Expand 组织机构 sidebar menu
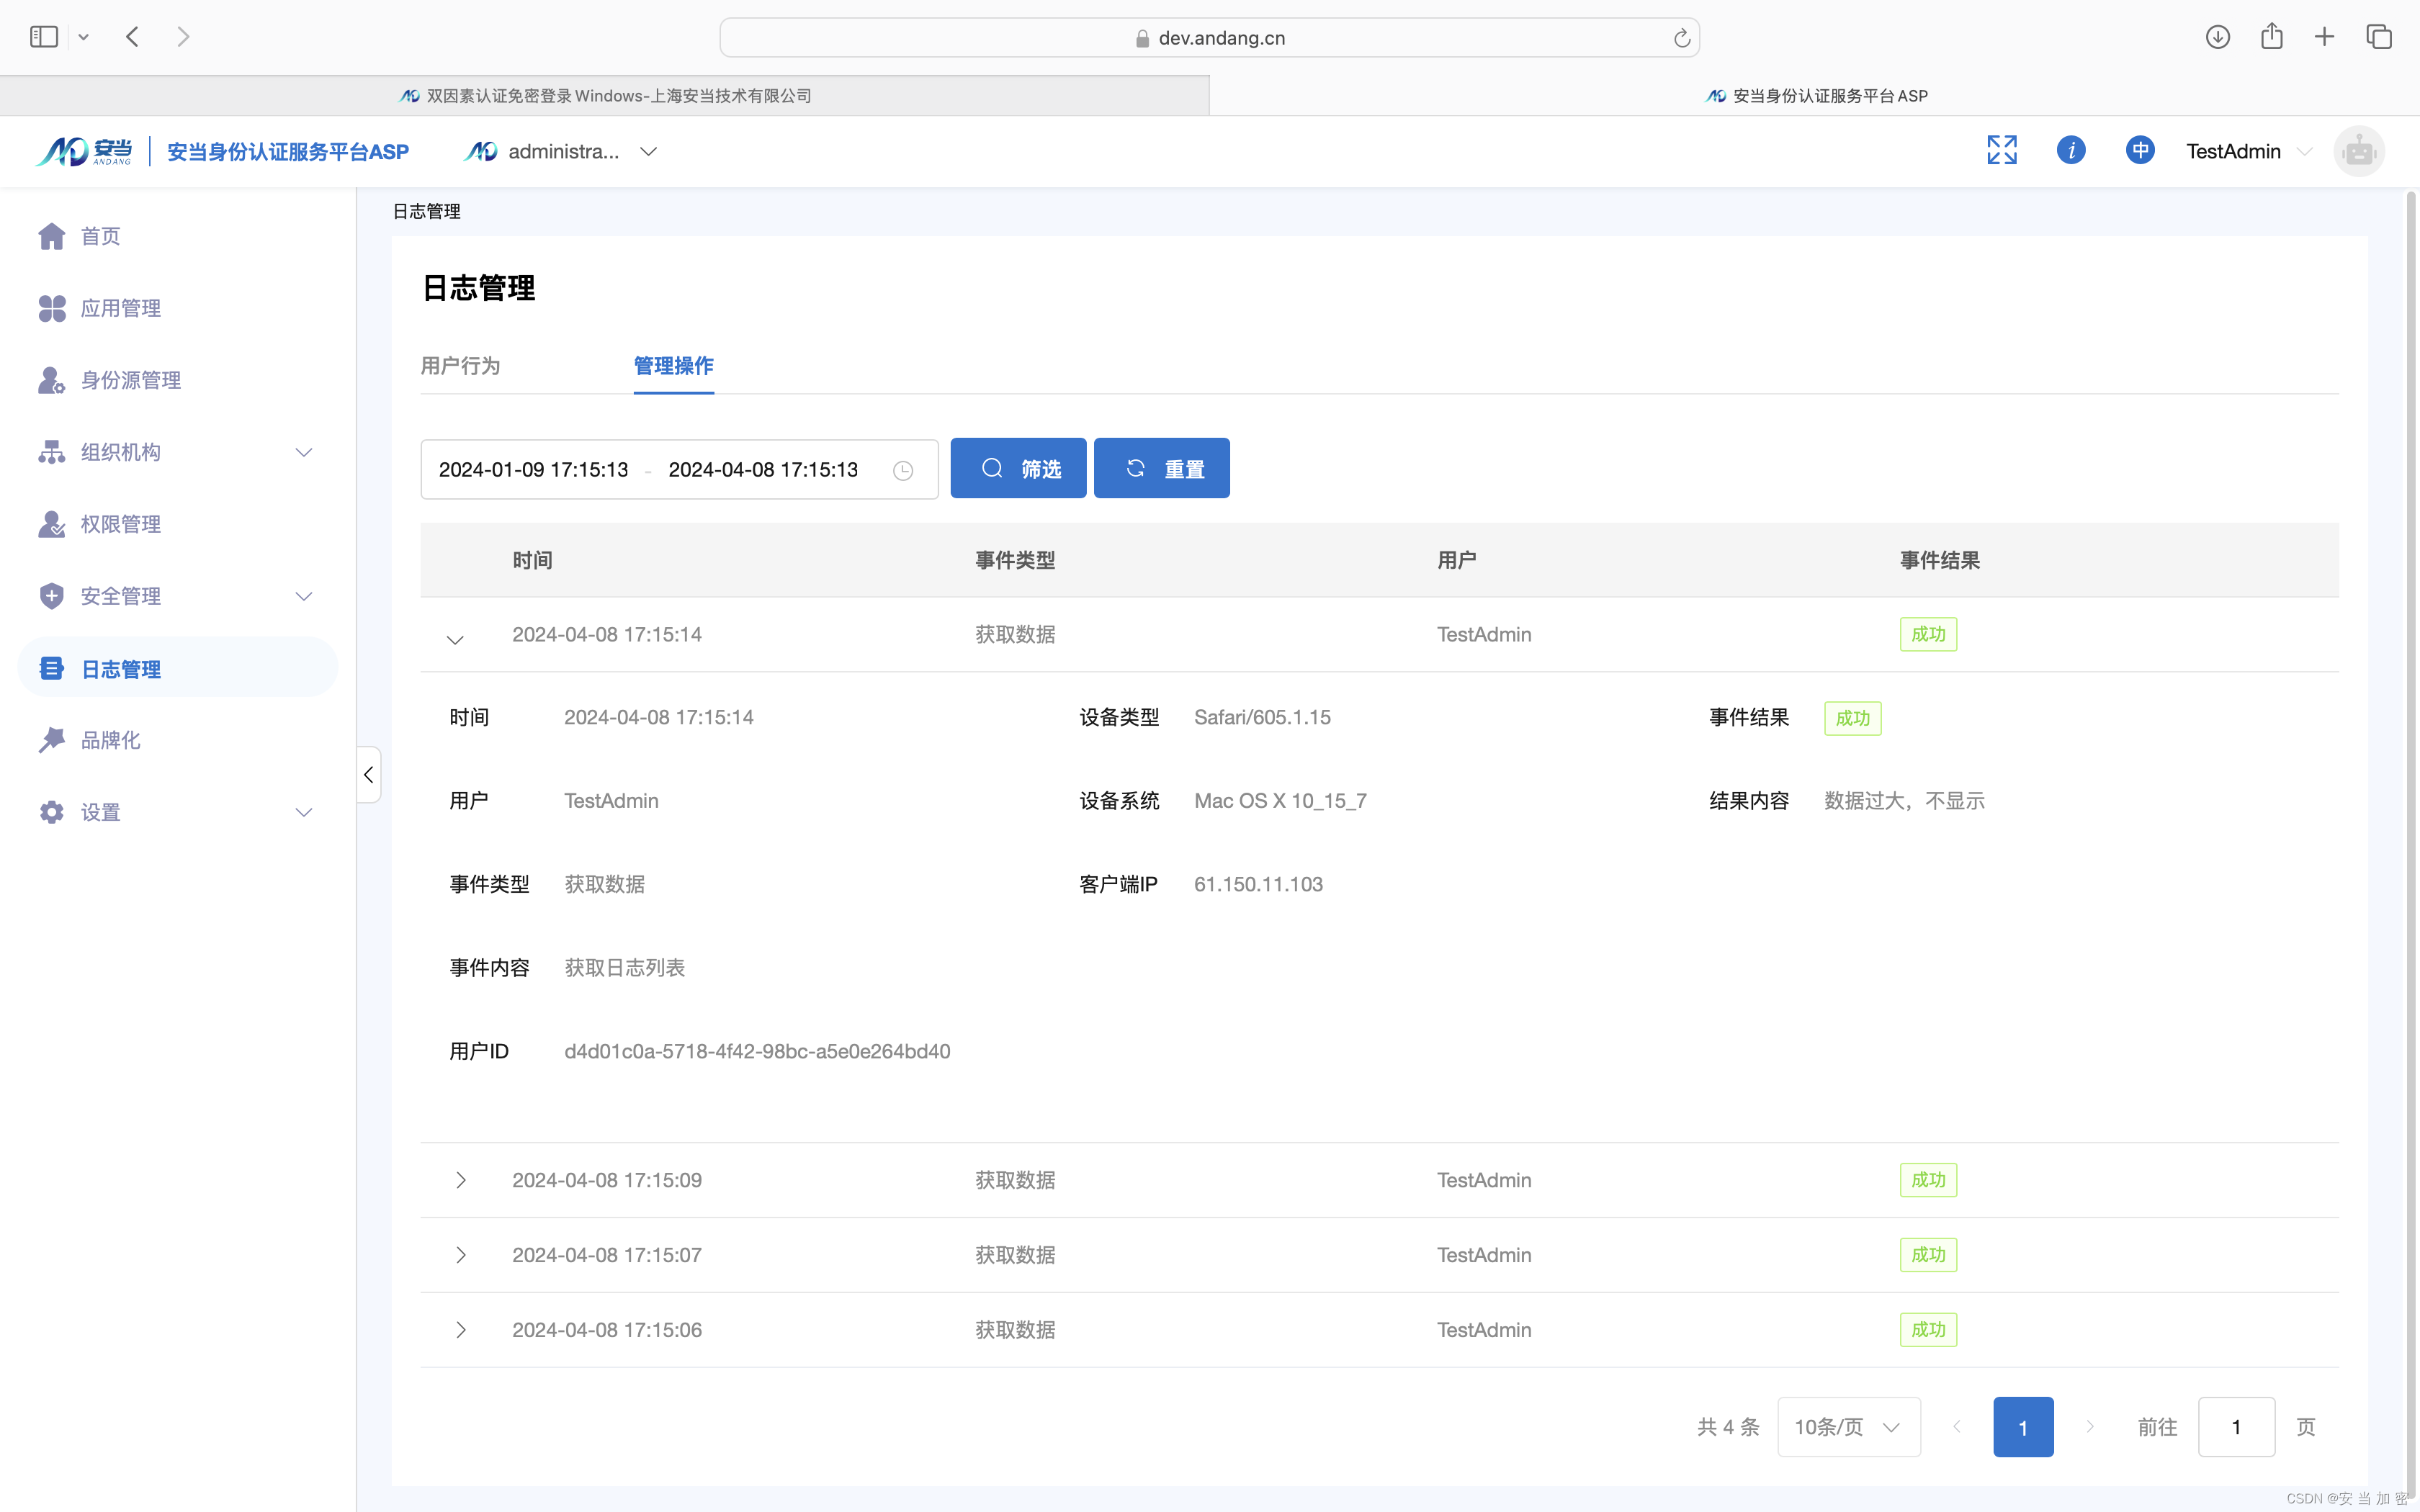 coord(178,452)
